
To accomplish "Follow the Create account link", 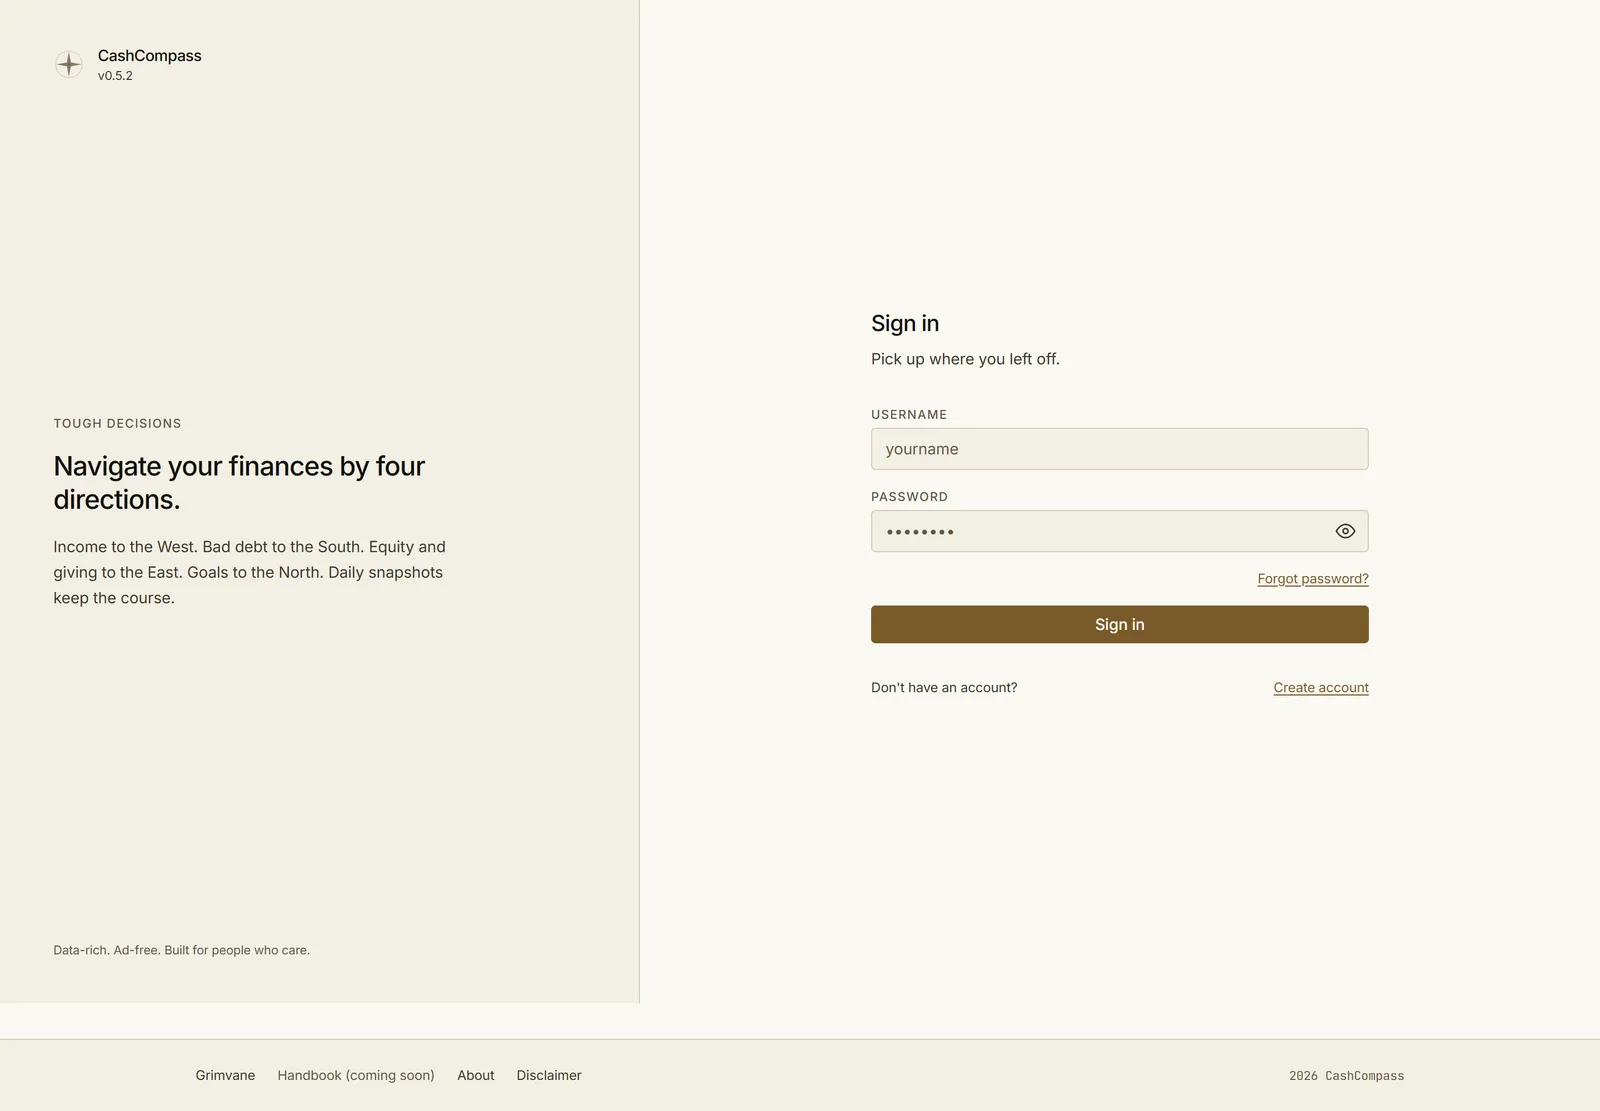I will click(x=1321, y=688).
